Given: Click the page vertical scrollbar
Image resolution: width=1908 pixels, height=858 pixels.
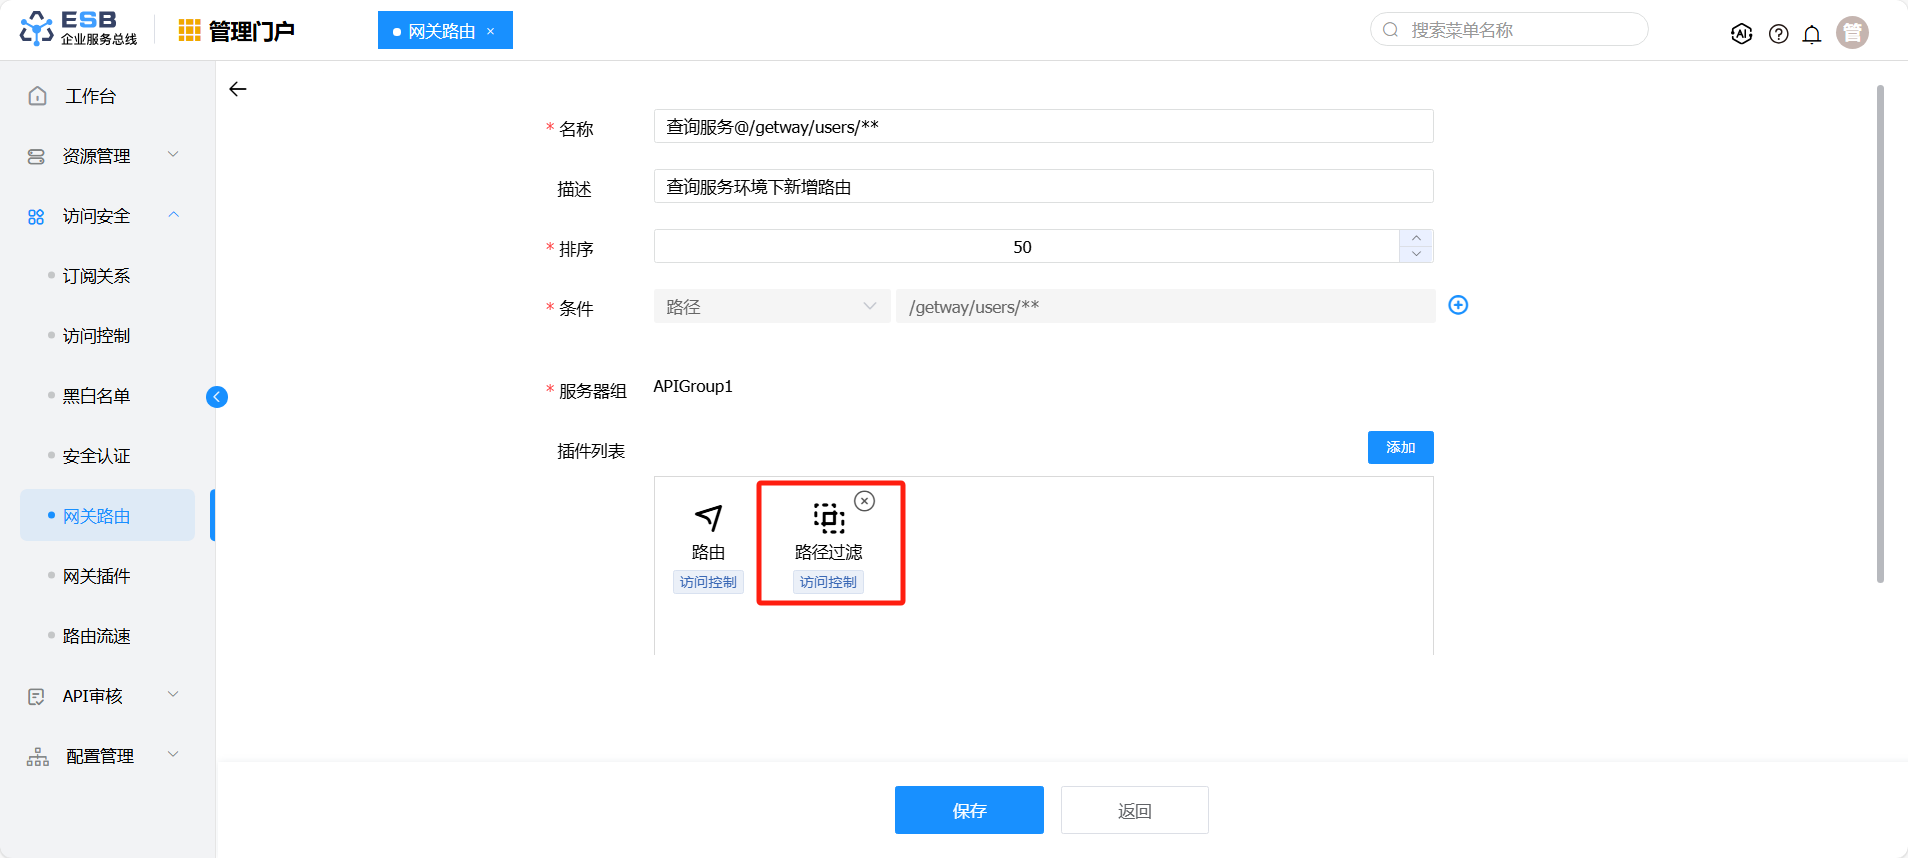Looking at the screenshot, I should [1880, 334].
